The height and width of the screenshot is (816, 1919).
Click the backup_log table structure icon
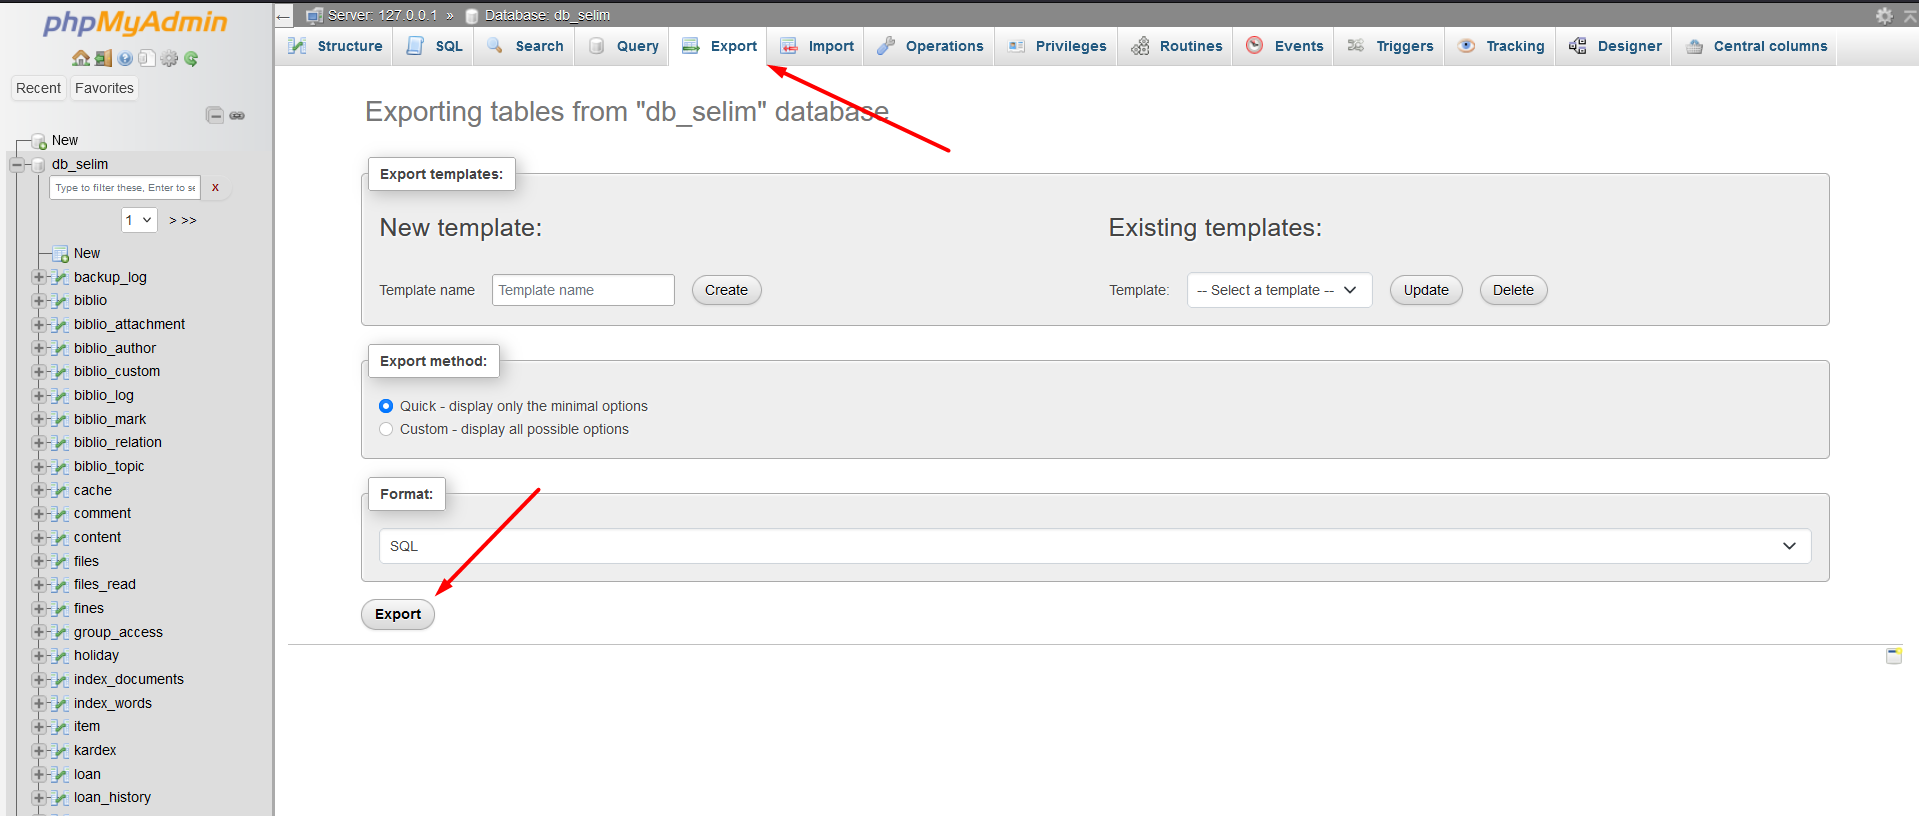(60, 277)
